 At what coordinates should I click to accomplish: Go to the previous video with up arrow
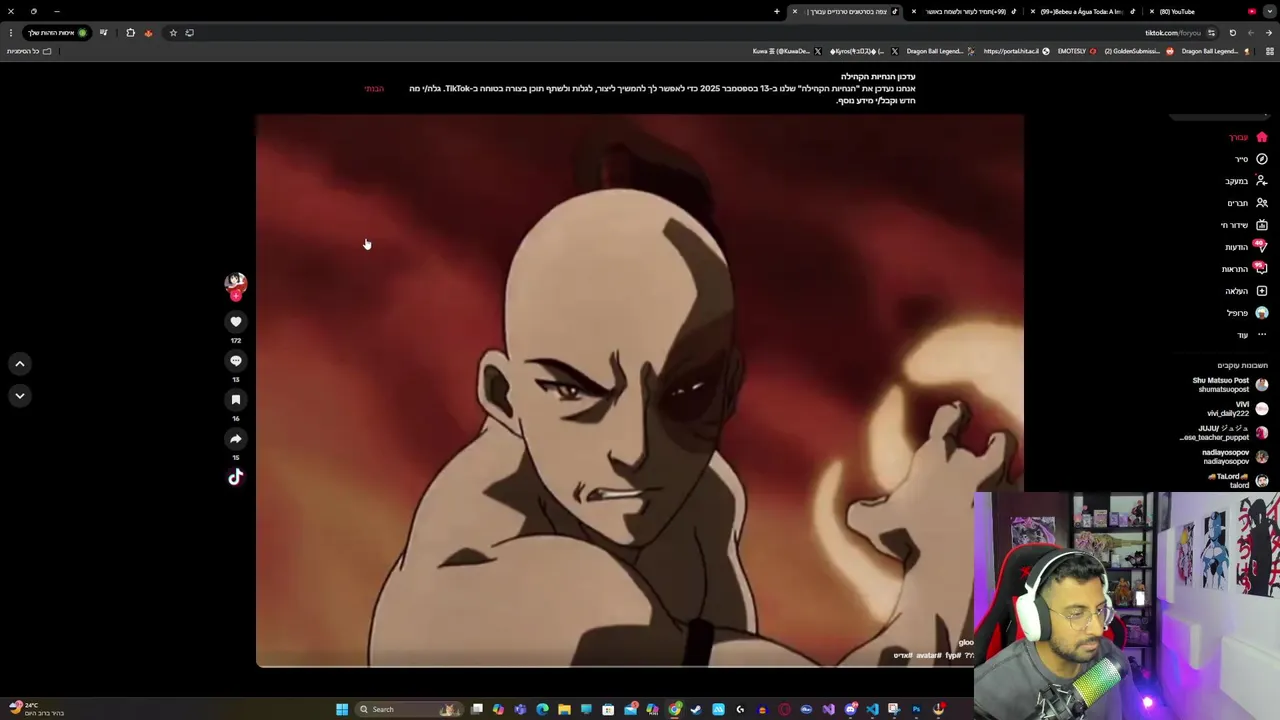(19, 364)
